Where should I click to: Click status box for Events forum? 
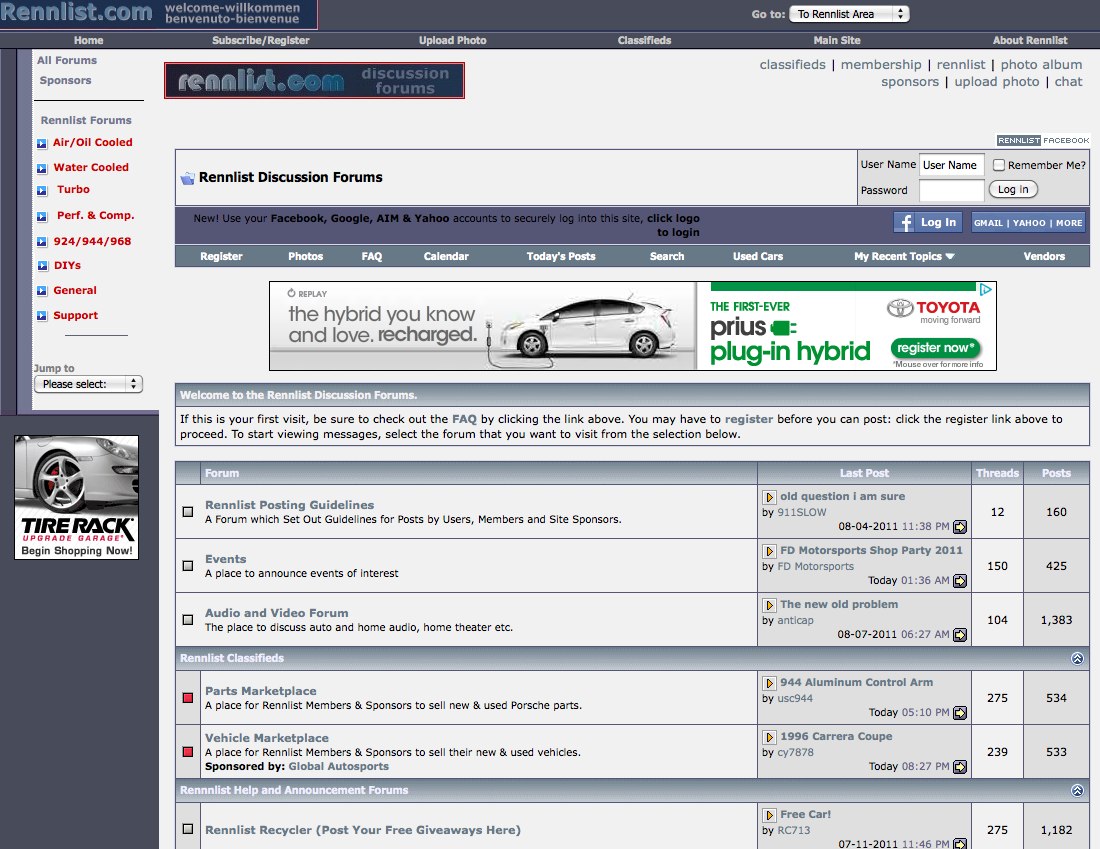(188, 566)
